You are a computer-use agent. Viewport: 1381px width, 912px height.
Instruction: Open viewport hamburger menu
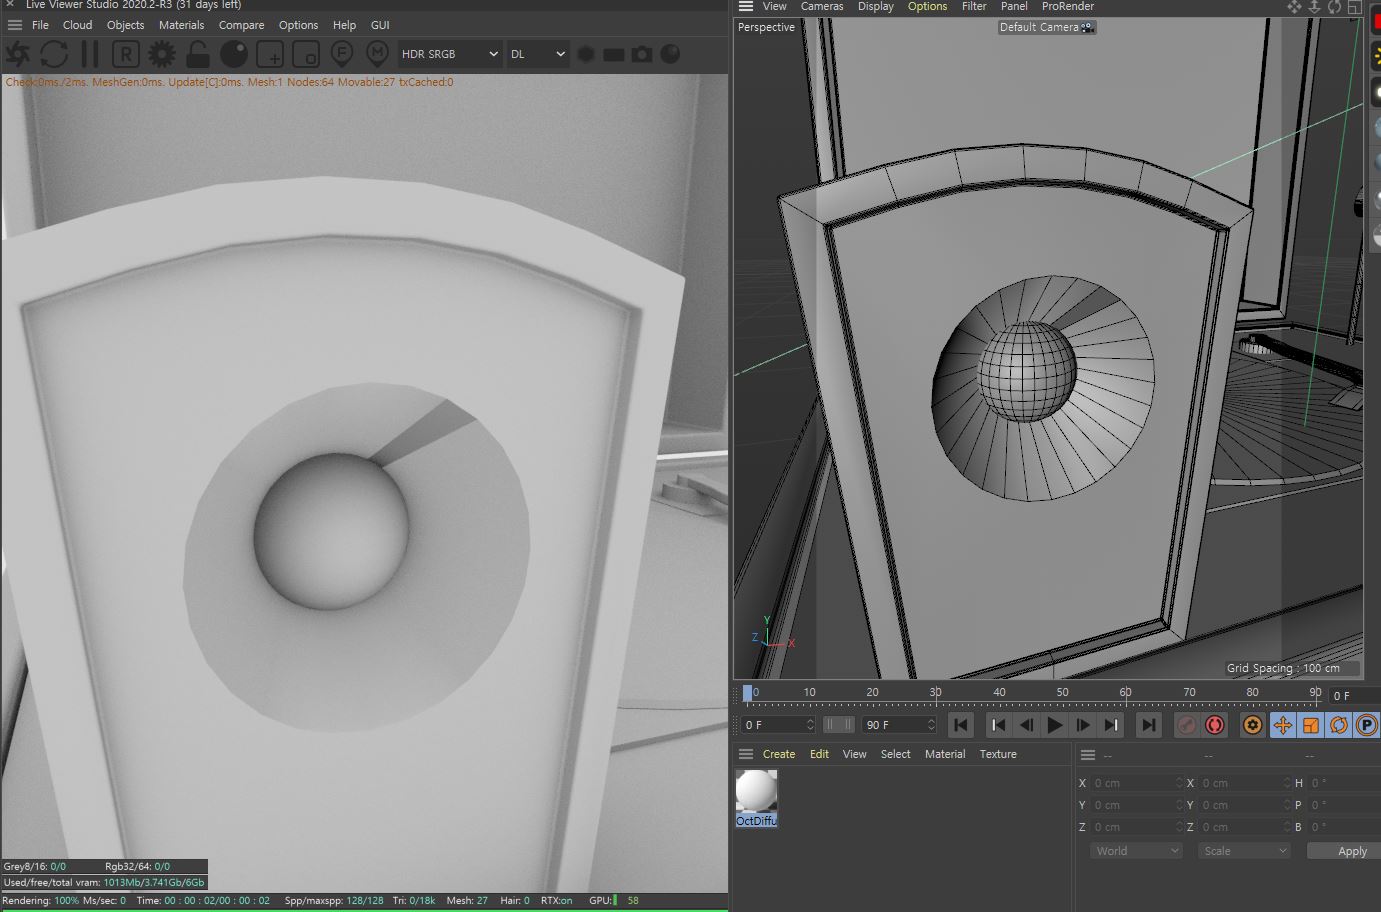745,6
